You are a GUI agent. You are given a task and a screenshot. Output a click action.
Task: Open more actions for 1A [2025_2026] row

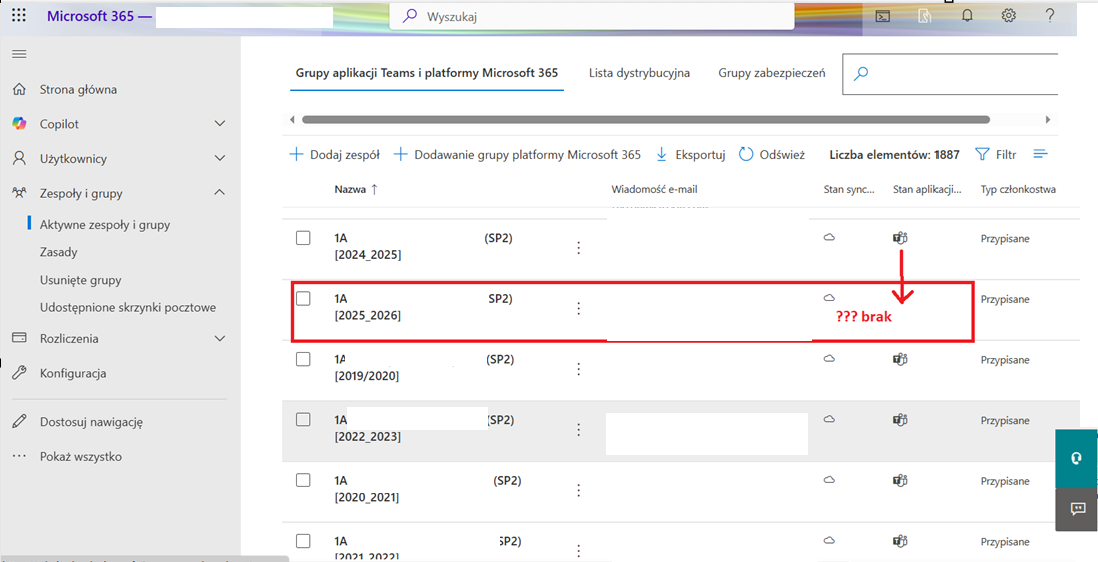click(578, 308)
